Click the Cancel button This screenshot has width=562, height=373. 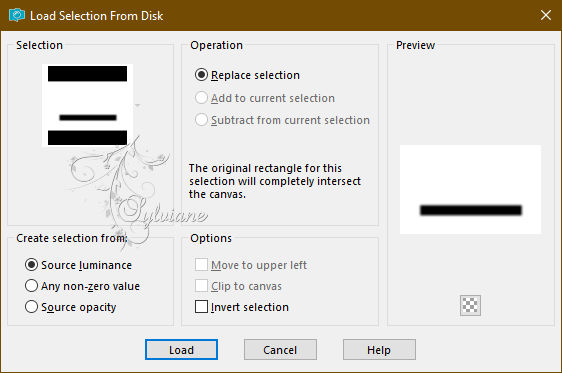tap(280, 350)
